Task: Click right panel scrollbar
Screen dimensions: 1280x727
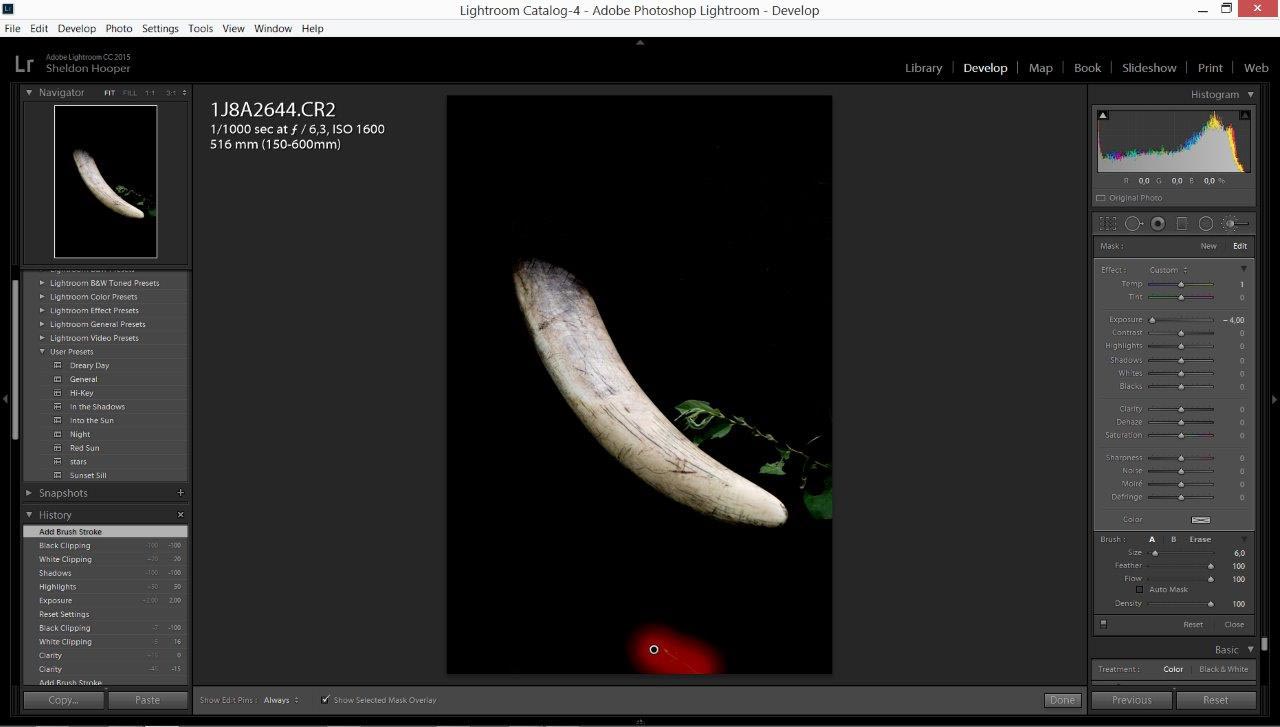Action: tap(1264, 644)
